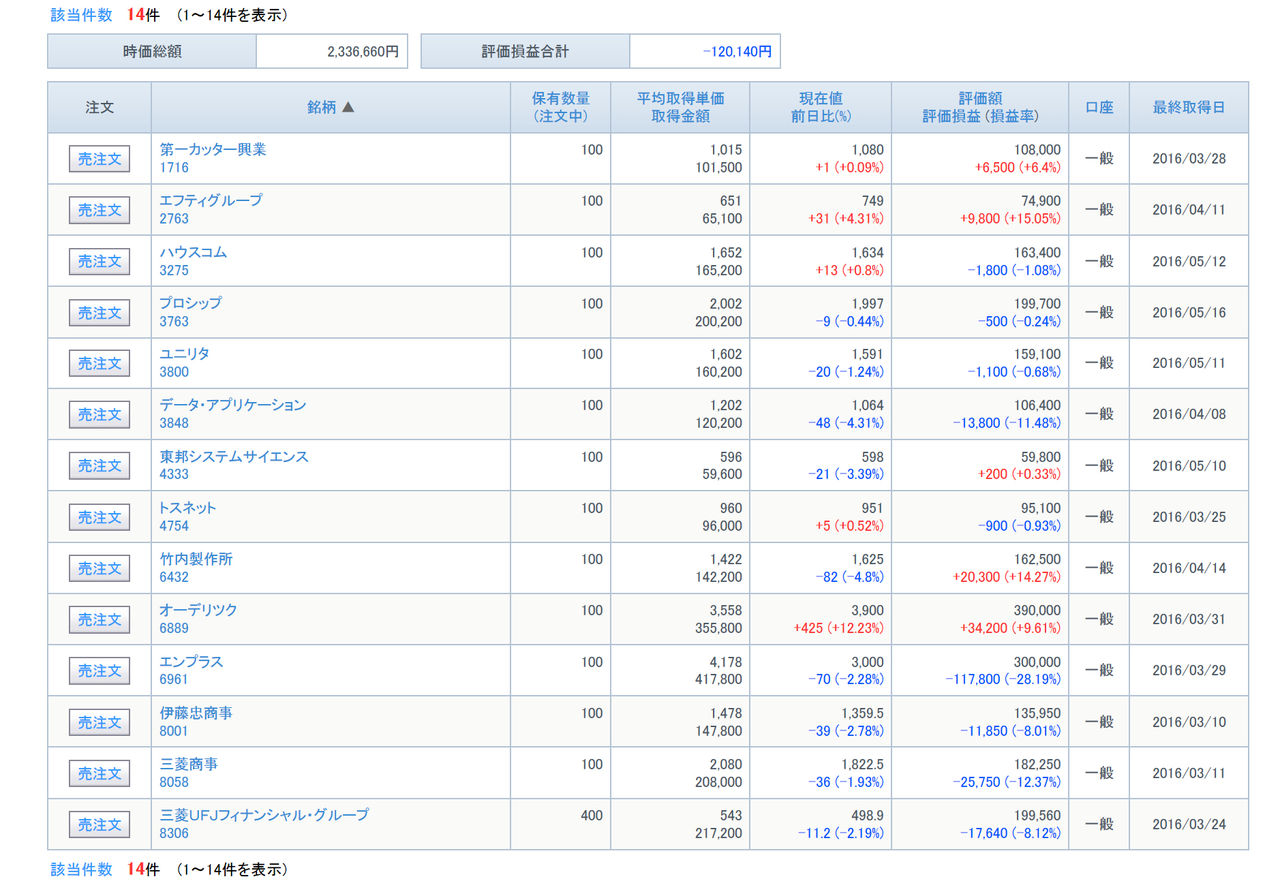Click stock code 8306
The image size is (1280, 894).
(x=174, y=834)
